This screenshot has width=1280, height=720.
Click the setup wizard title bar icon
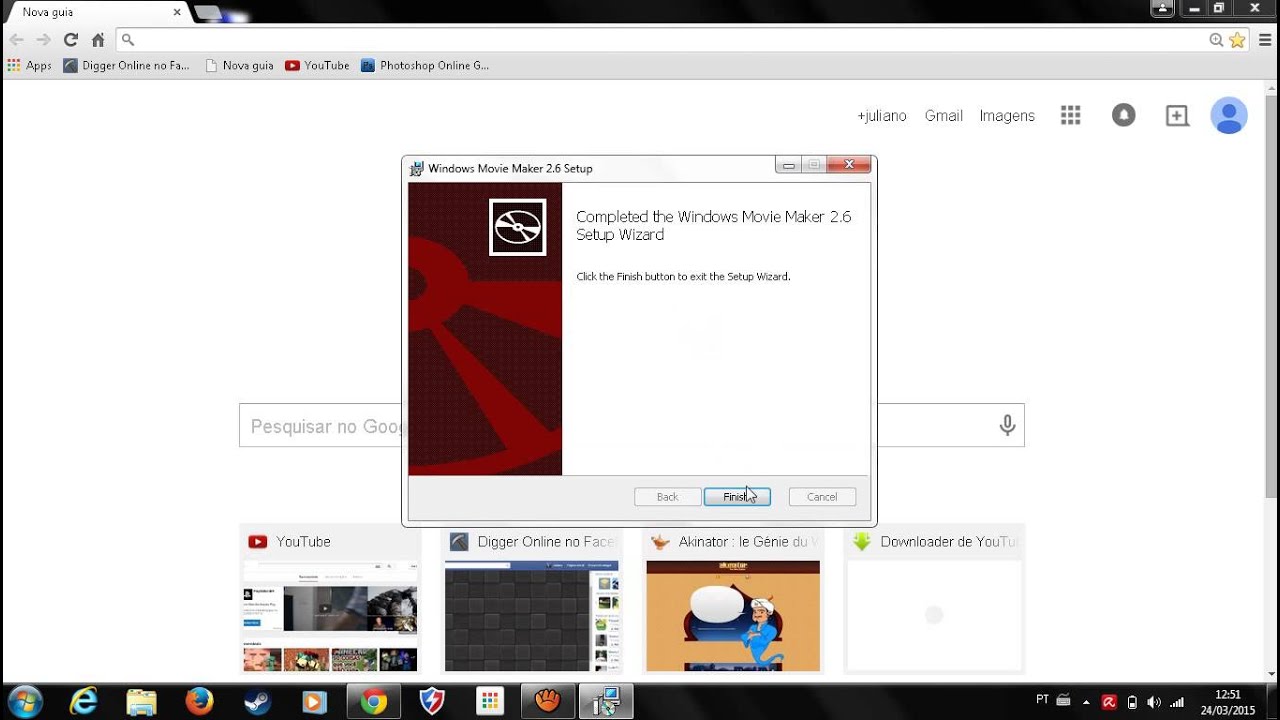(x=417, y=168)
